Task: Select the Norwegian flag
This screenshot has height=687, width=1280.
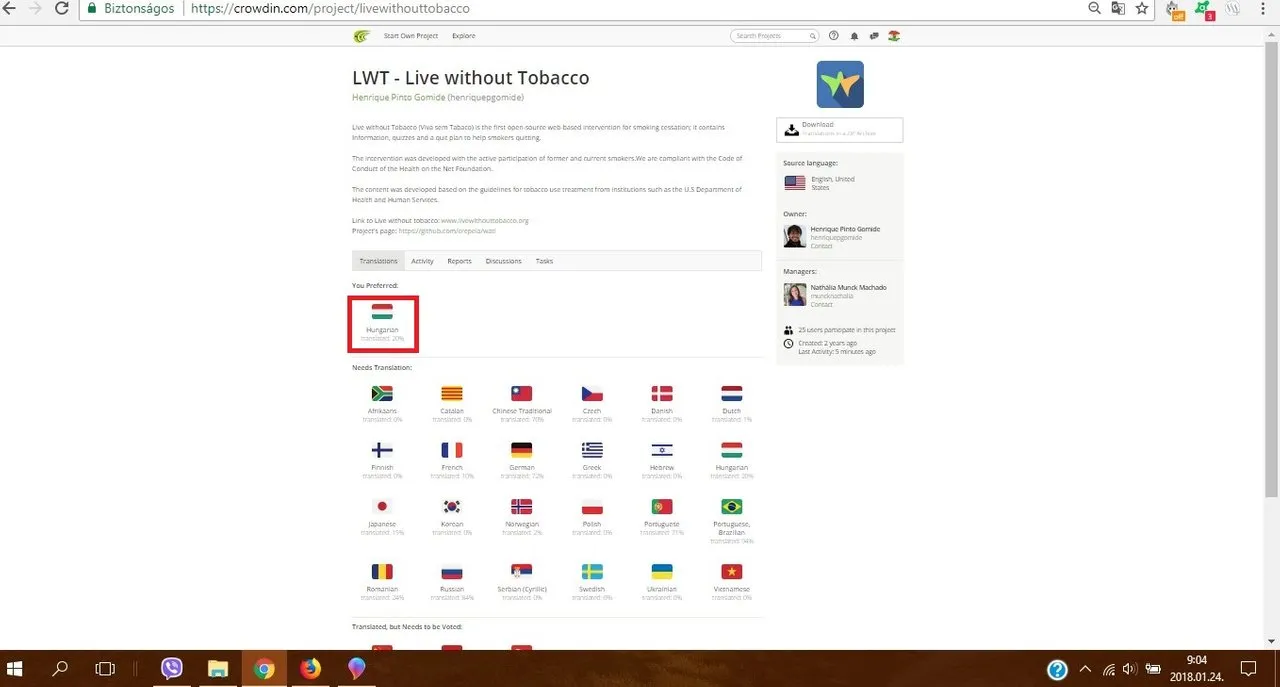Action: (x=522, y=507)
